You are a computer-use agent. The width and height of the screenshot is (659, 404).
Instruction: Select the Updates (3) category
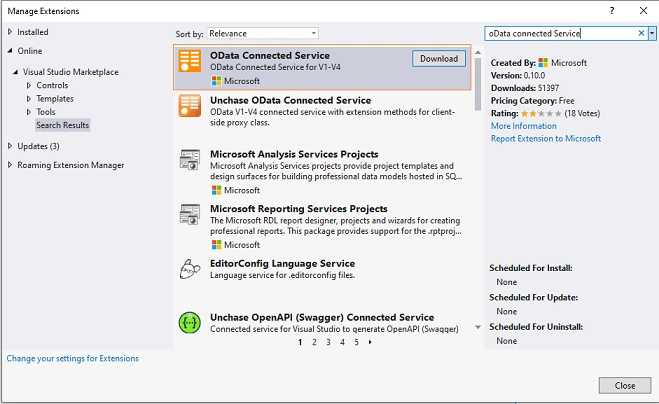(x=38, y=146)
